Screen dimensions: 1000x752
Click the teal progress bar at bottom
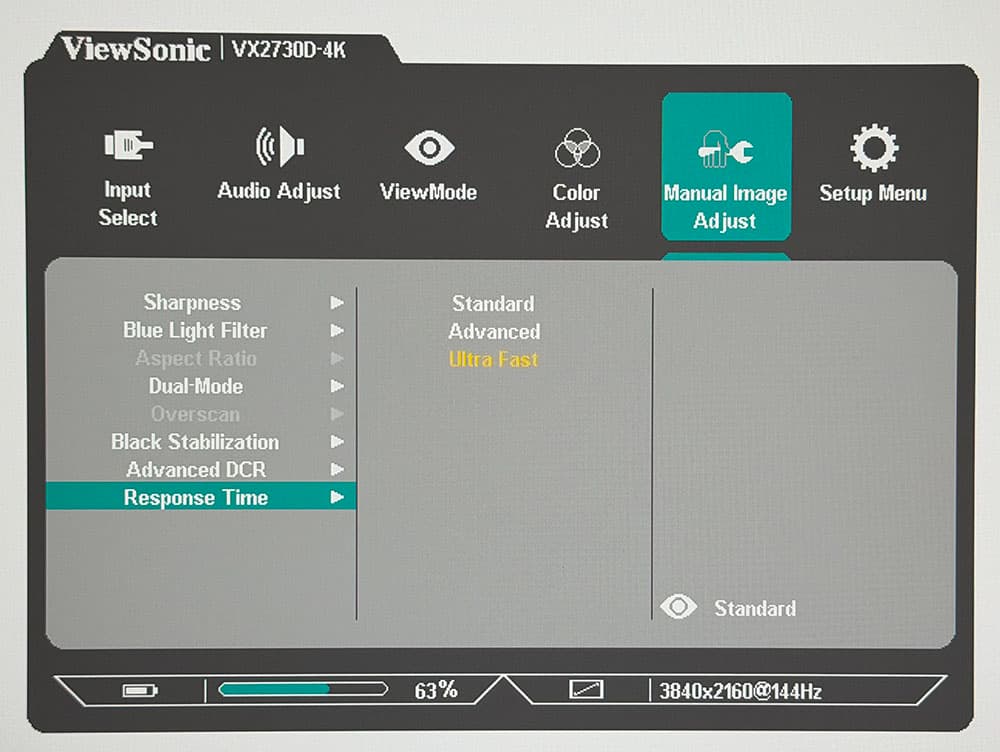303,689
